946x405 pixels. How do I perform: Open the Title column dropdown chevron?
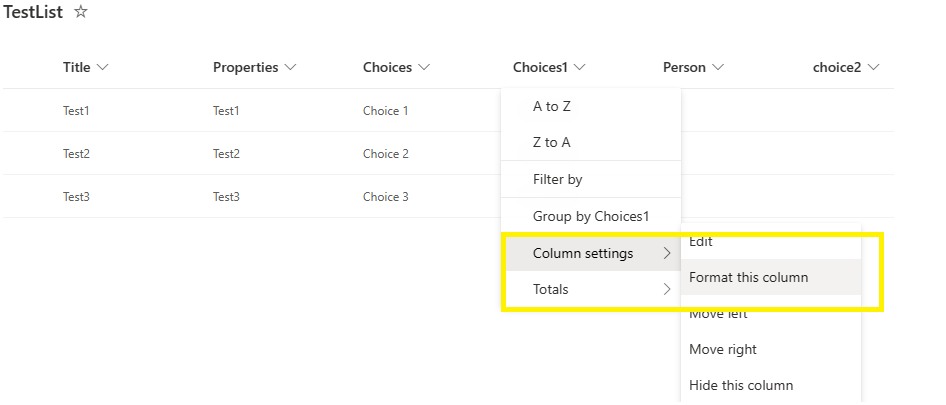coord(101,68)
